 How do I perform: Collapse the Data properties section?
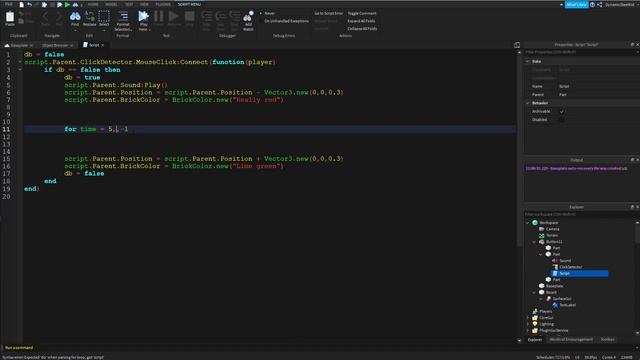[528, 61]
